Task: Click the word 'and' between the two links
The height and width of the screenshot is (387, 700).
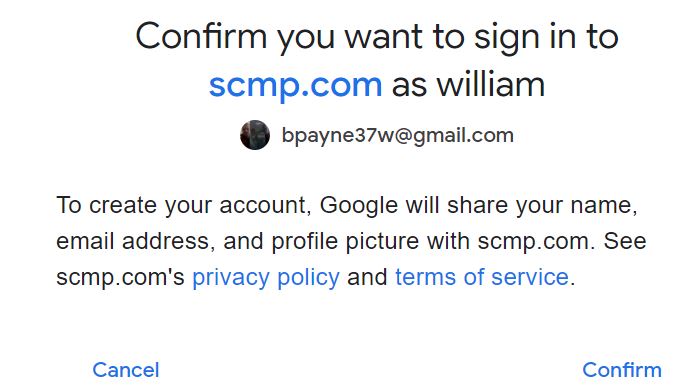Action: tap(367, 277)
